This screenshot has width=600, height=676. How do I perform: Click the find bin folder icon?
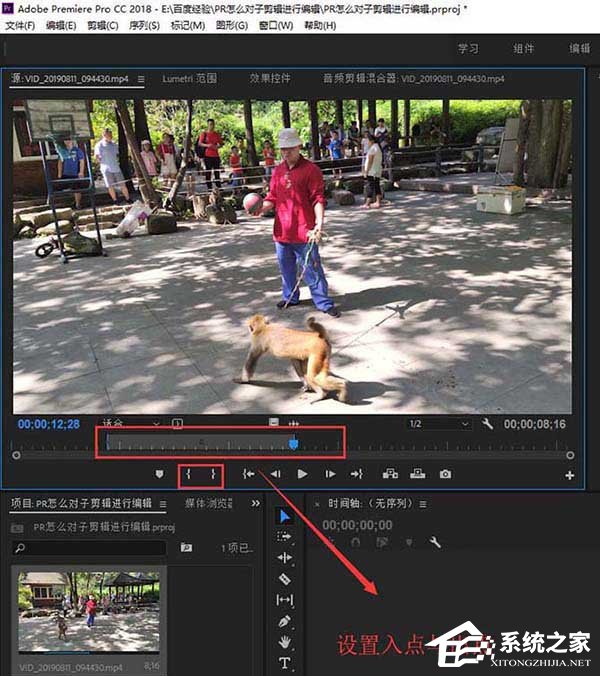pos(186,548)
